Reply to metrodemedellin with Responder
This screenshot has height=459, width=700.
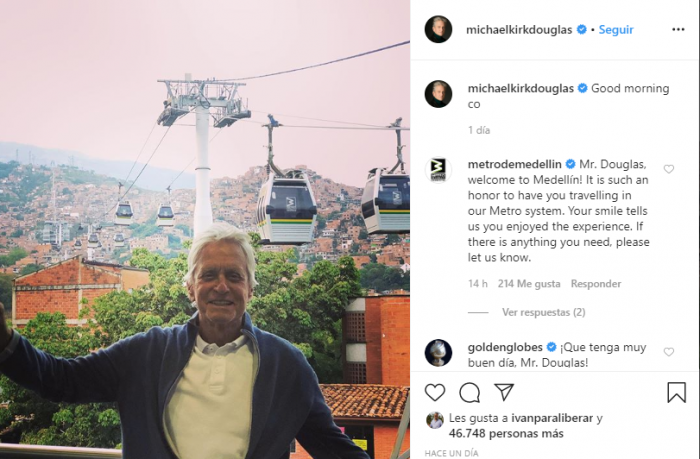tap(596, 284)
